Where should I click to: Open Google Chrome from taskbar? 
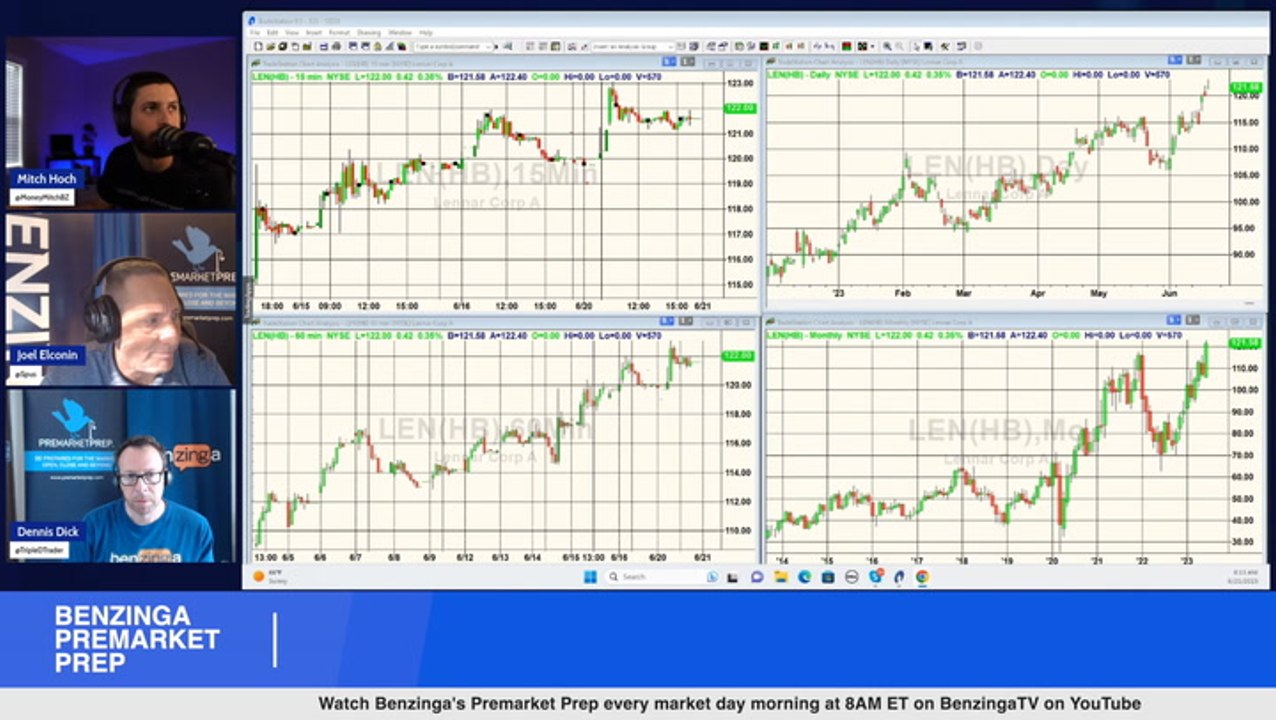point(921,577)
